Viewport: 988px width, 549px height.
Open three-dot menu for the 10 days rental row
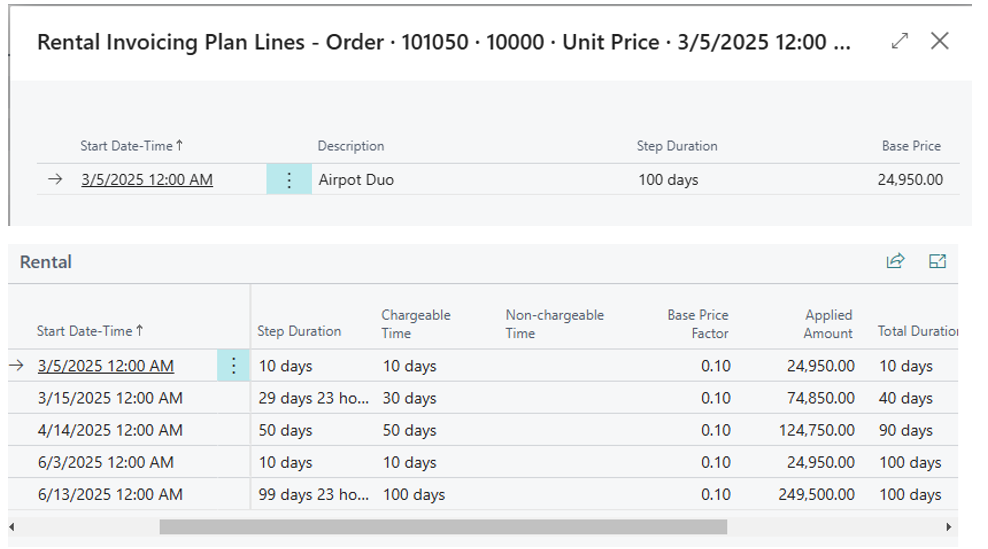pos(234,366)
